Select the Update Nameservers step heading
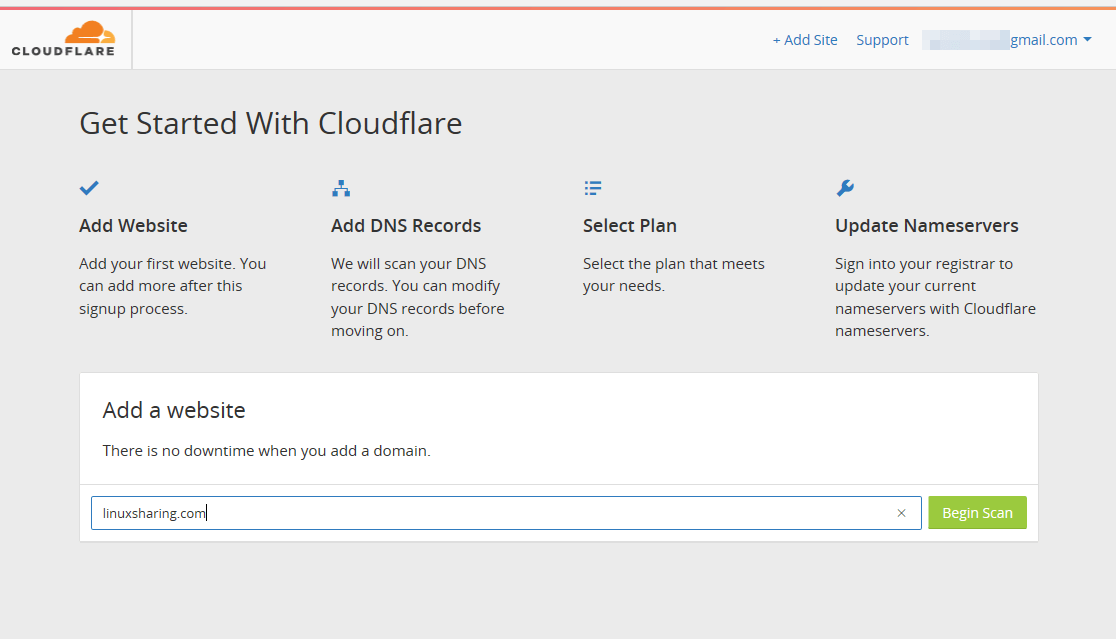This screenshot has width=1116, height=639. [927, 226]
